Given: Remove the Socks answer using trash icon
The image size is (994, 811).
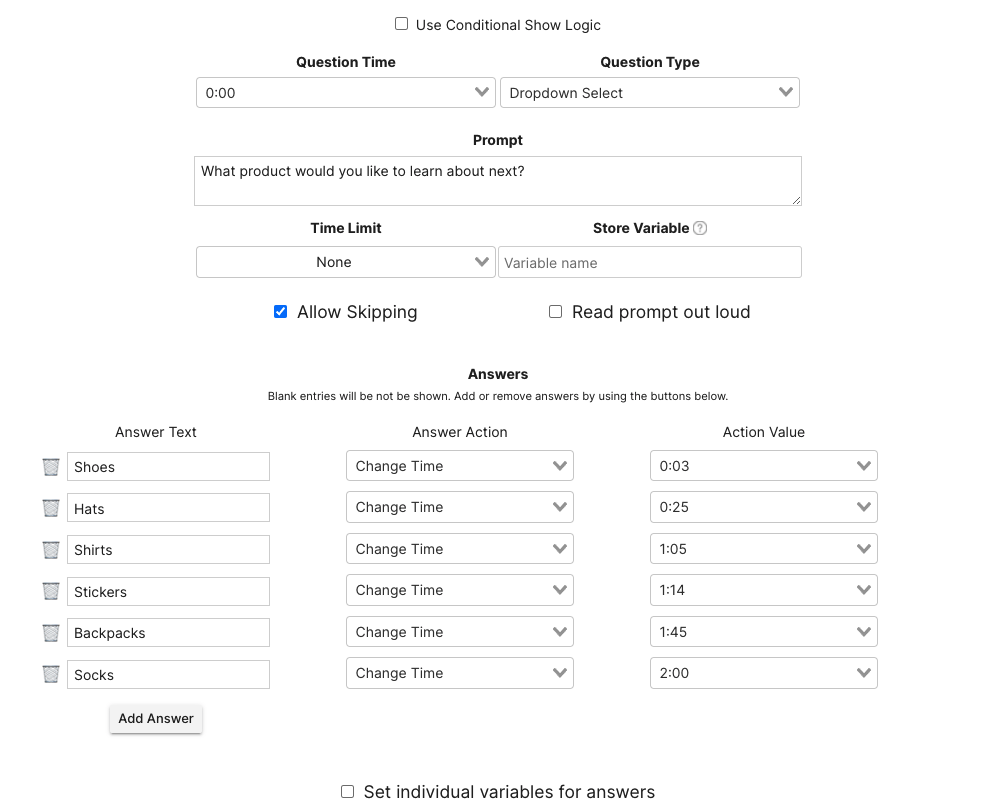Looking at the screenshot, I should point(51,674).
